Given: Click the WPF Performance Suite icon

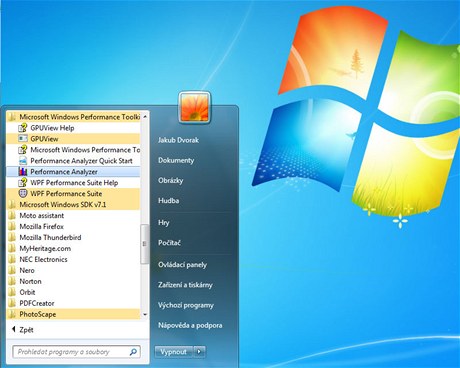Looking at the screenshot, I should point(22,194).
